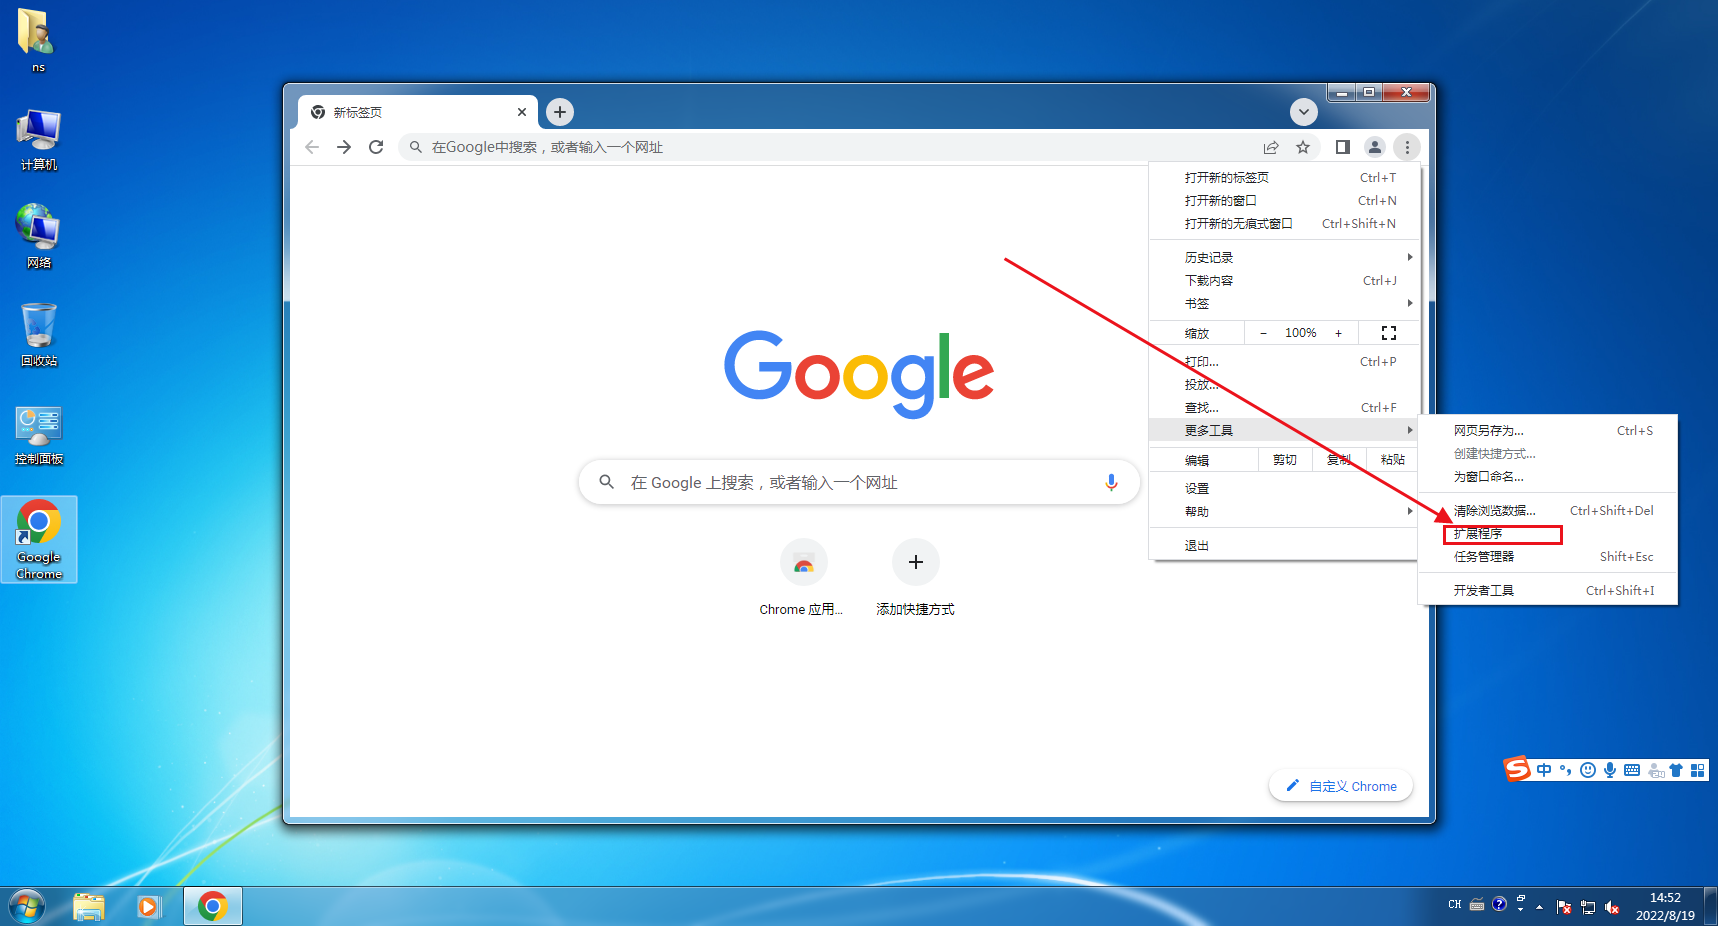Click the 回收站 desktop icon
Screen dimensions: 1718x926
click(39, 335)
